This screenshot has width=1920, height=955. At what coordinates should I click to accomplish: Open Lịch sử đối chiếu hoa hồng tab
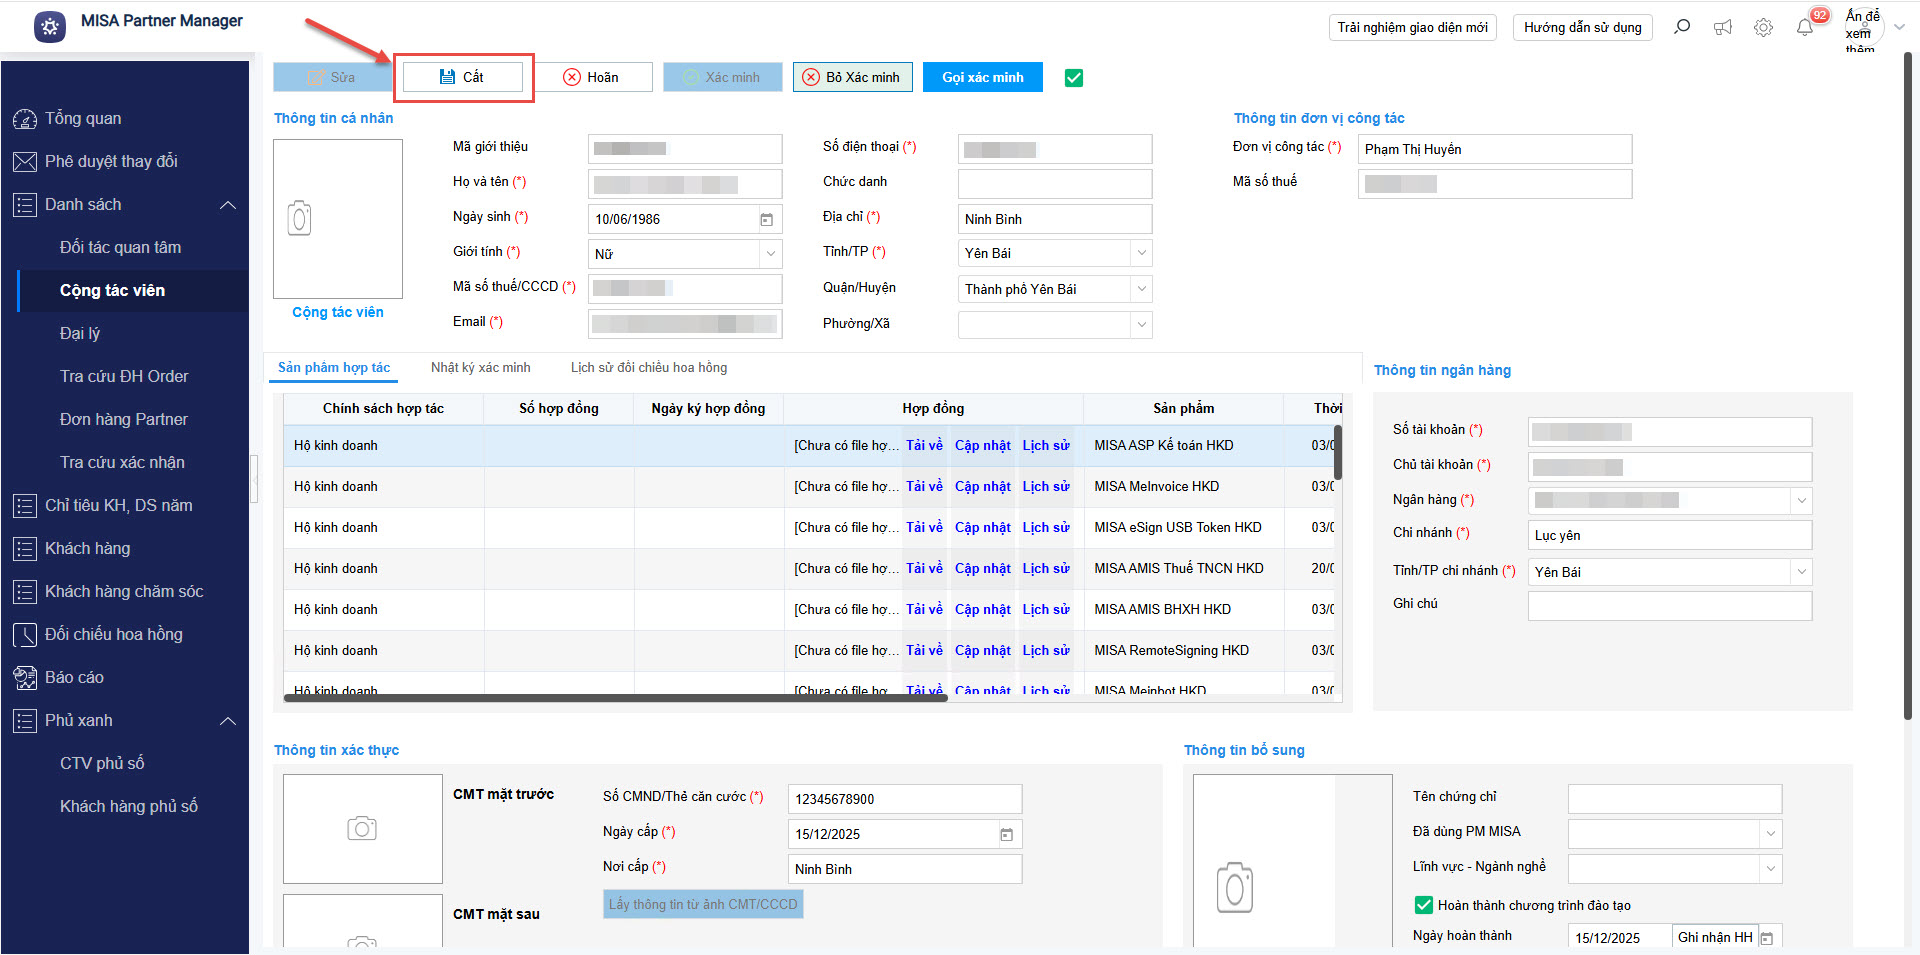(x=649, y=368)
